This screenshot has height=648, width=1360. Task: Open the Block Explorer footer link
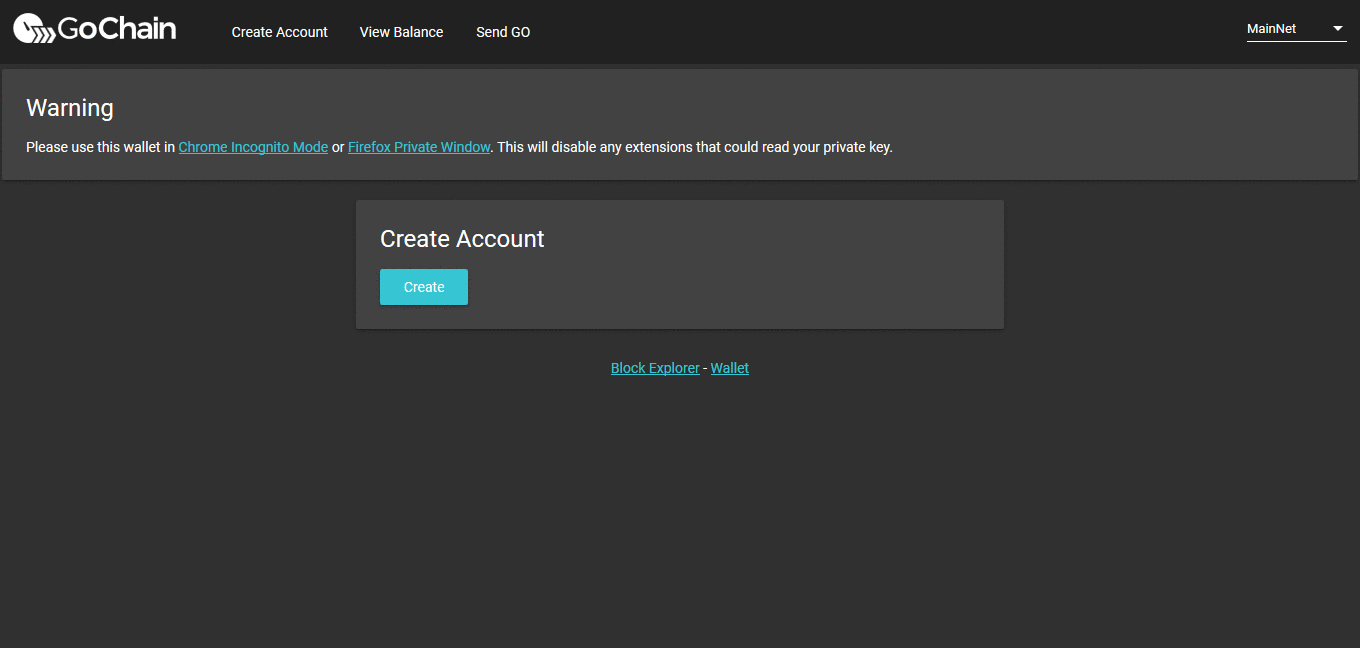click(655, 368)
